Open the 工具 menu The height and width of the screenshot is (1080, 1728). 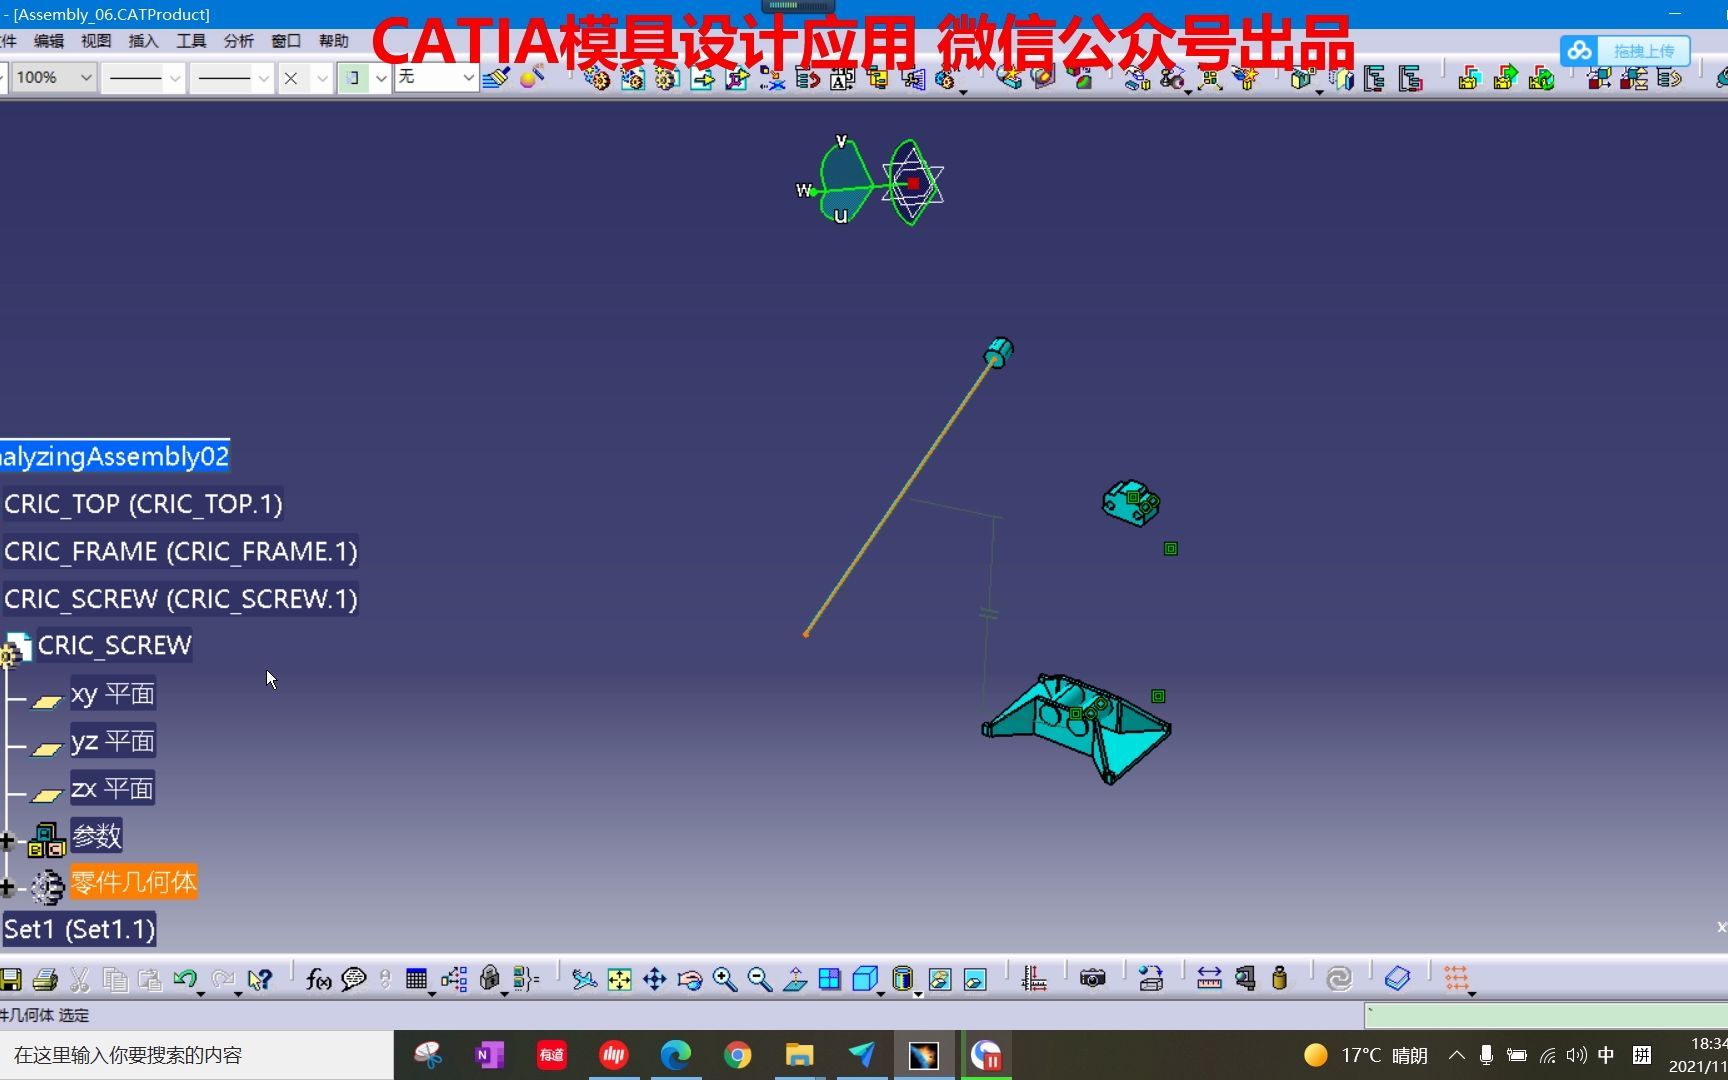pyautogui.click(x=191, y=41)
